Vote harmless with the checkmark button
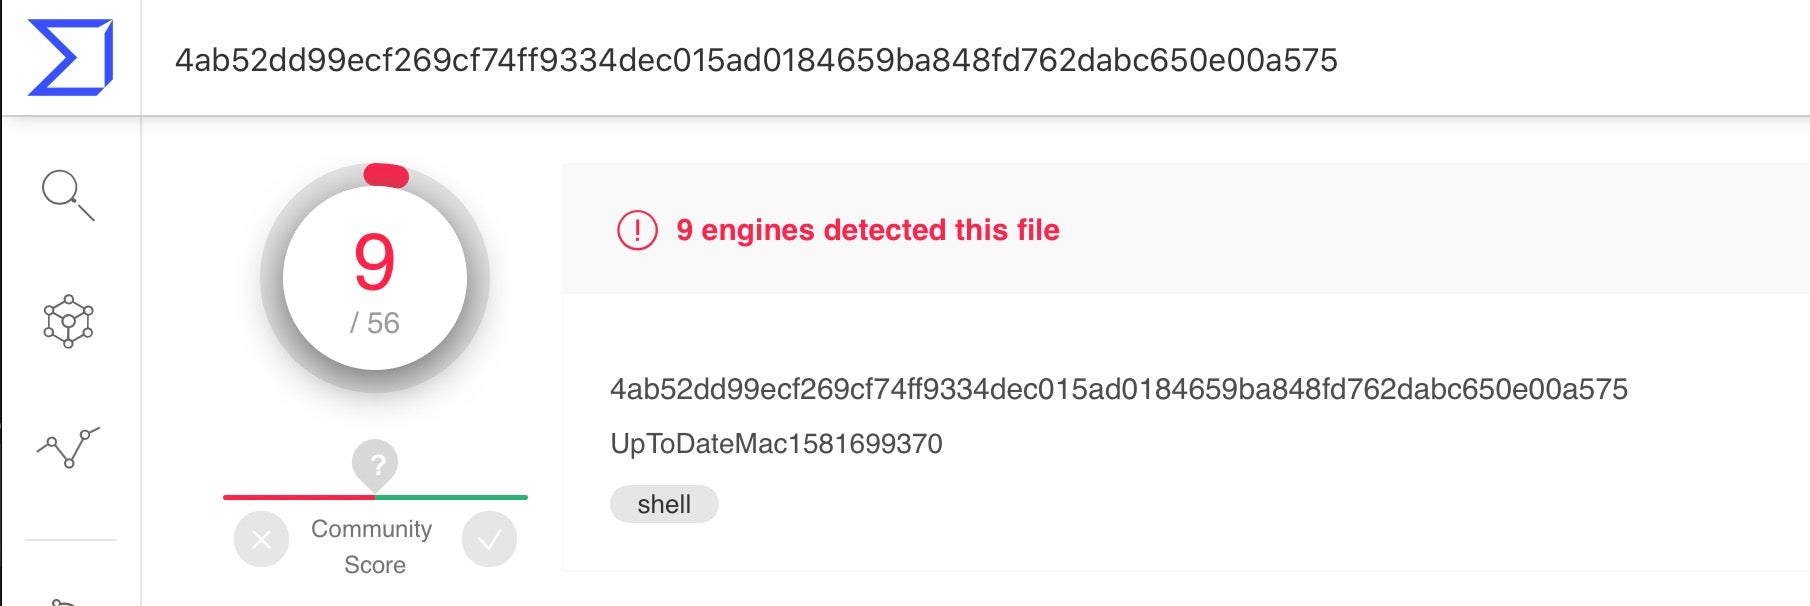The width and height of the screenshot is (1810, 606). (x=489, y=540)
